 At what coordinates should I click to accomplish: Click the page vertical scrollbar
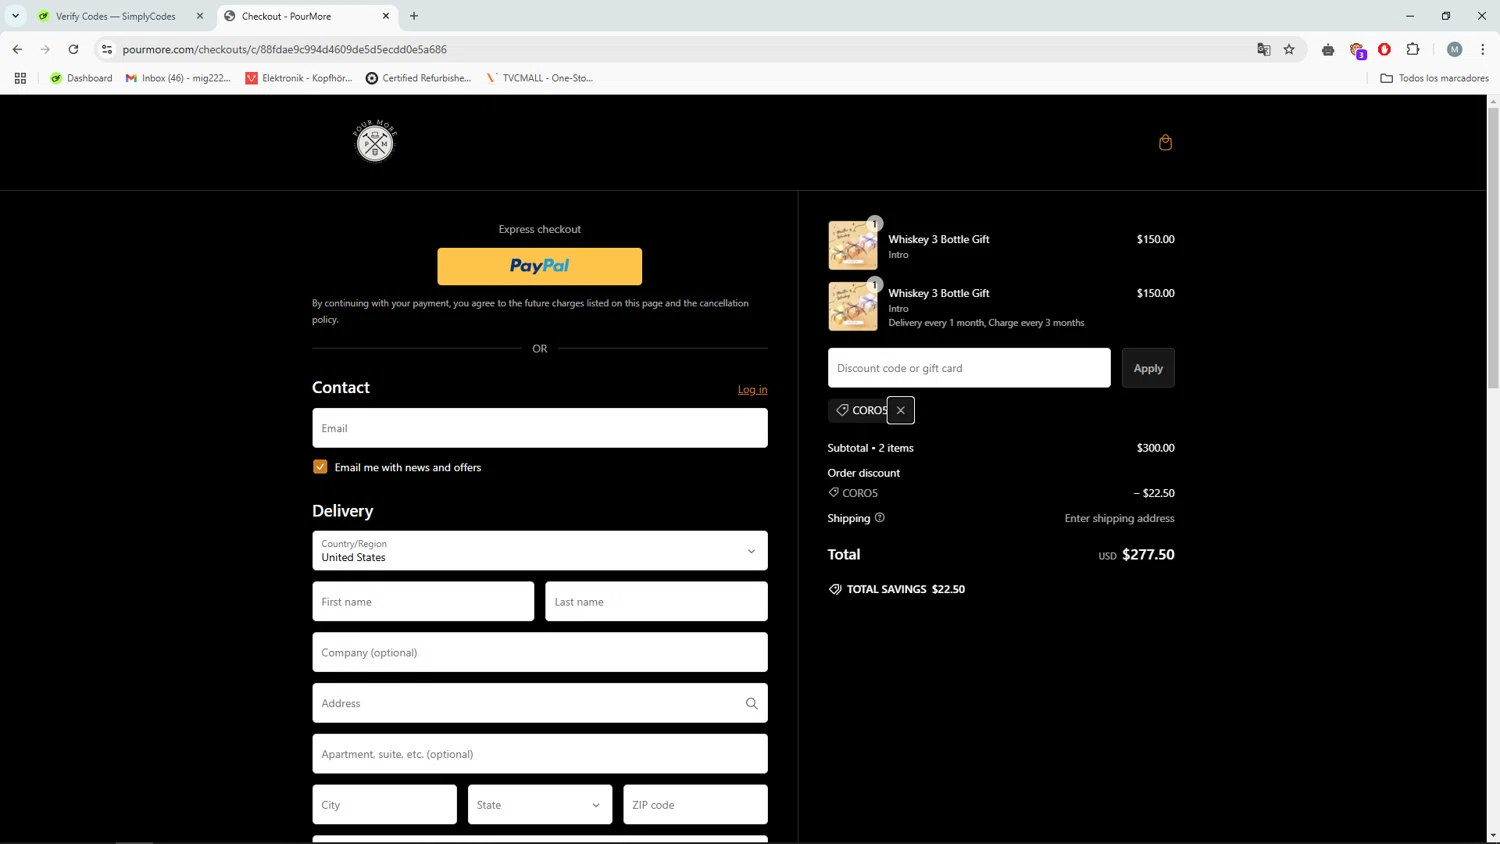click(1493, 250)
